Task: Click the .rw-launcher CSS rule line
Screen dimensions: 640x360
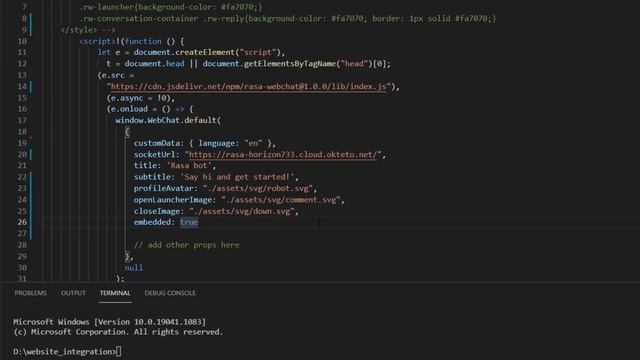Action: click(171, 7)
